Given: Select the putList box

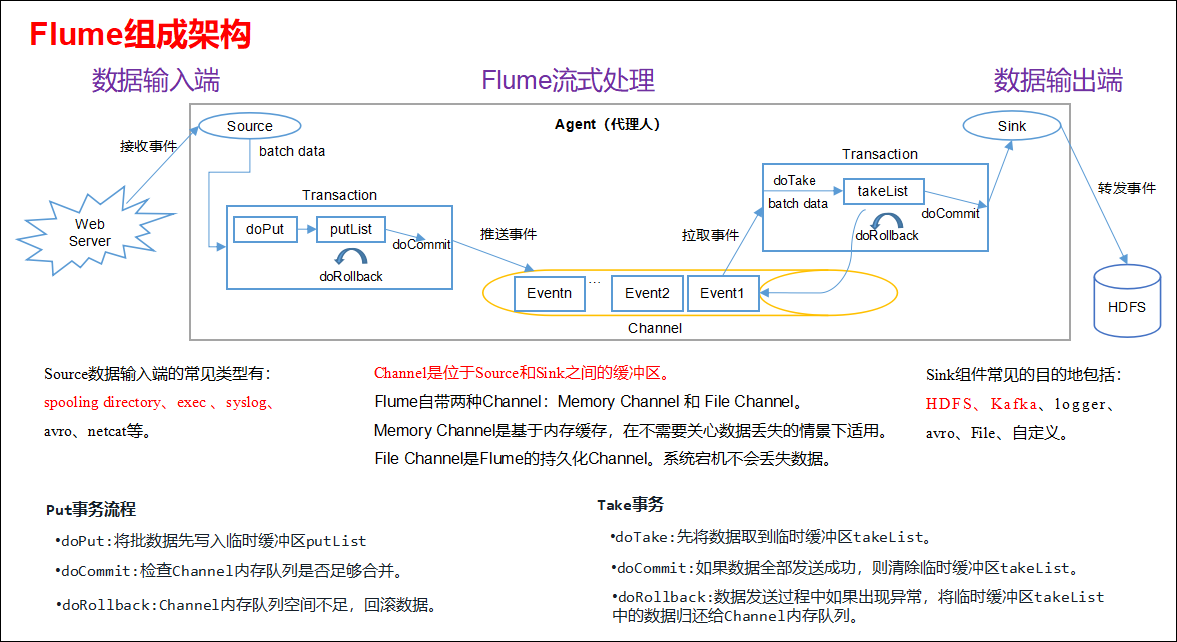Looking at the screenshot, I should coord(350,230).
